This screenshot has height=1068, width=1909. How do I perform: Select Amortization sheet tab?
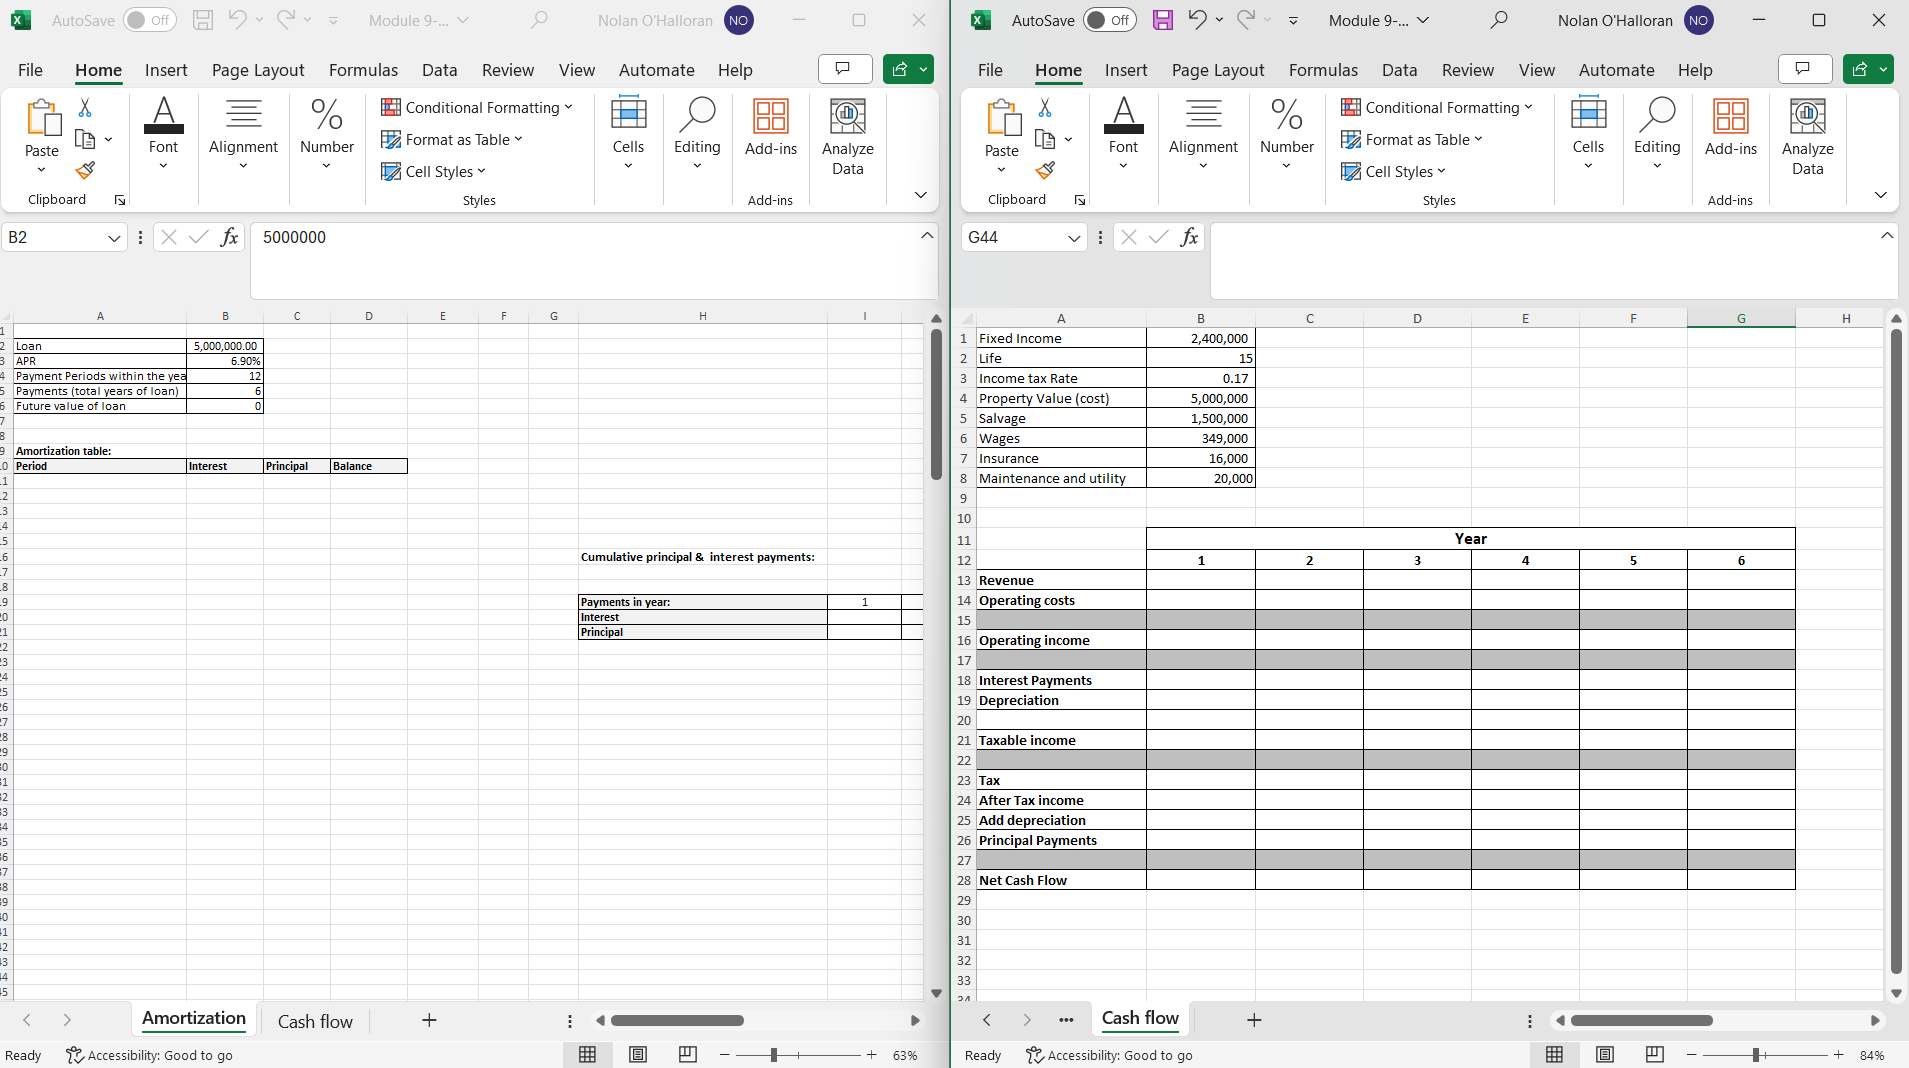[194, 1019]
